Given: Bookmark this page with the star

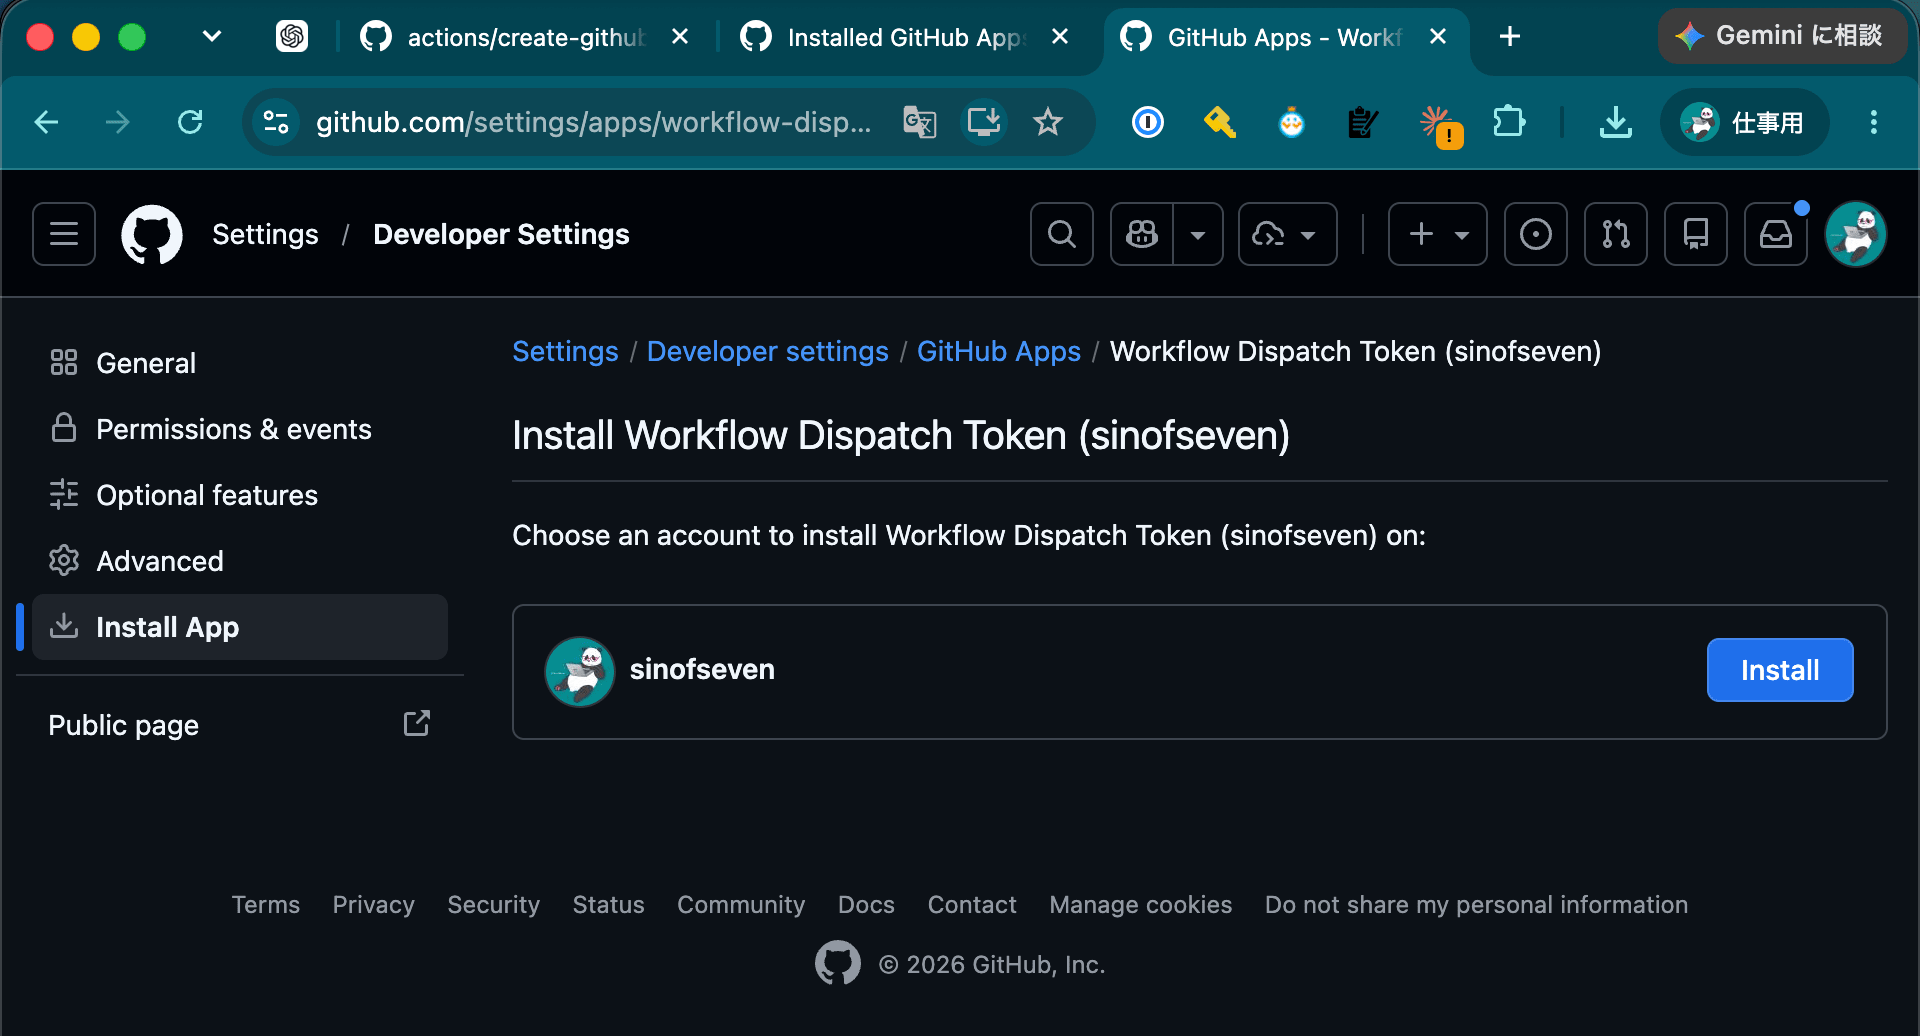Looking at the screenshot, I should click(1048, 122).
